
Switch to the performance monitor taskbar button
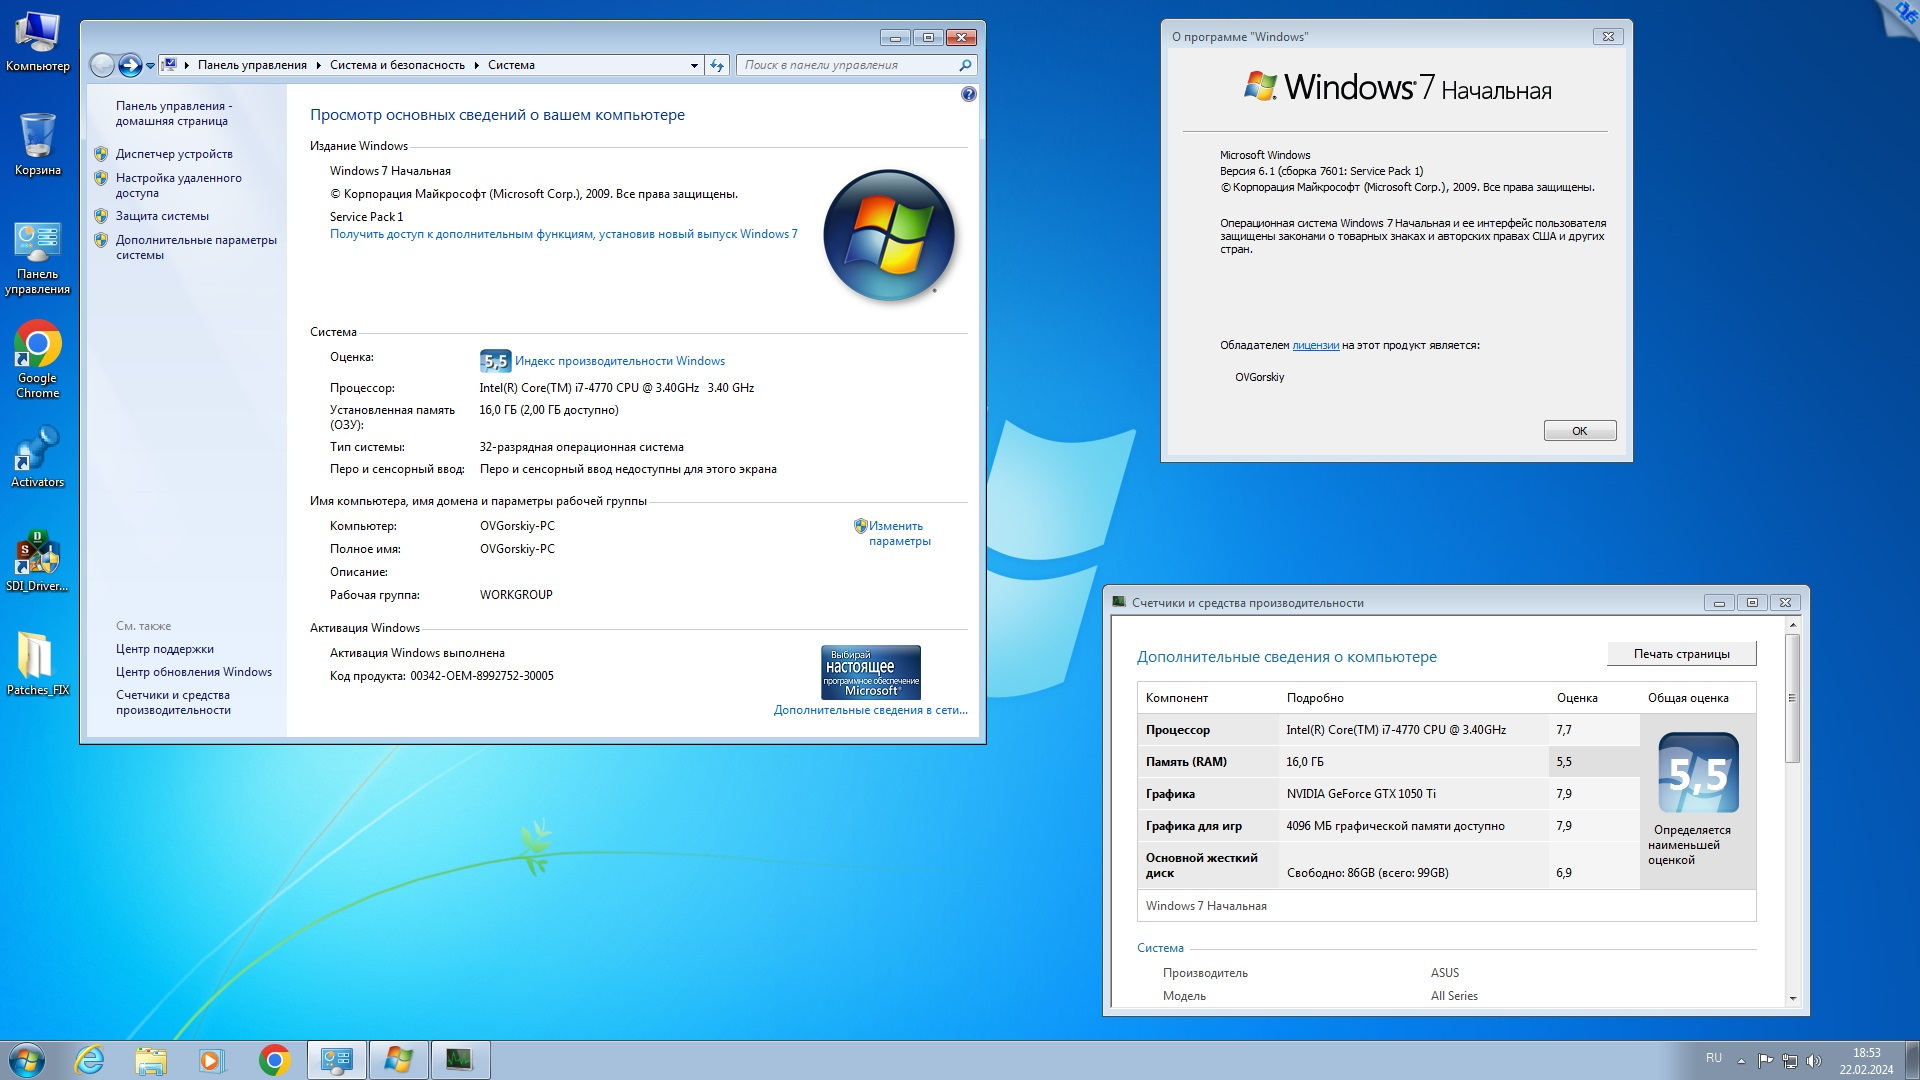point(460,1060)
